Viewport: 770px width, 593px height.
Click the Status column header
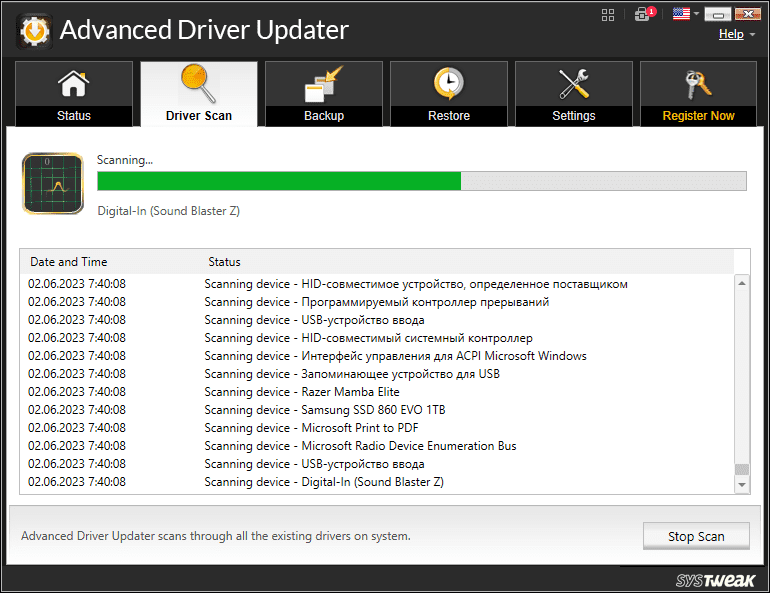tap(224, 262)
